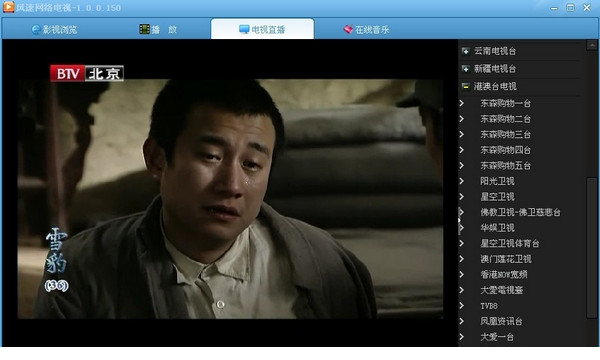Play channel TVB8

pyautogui.click(x=489, y=306)
